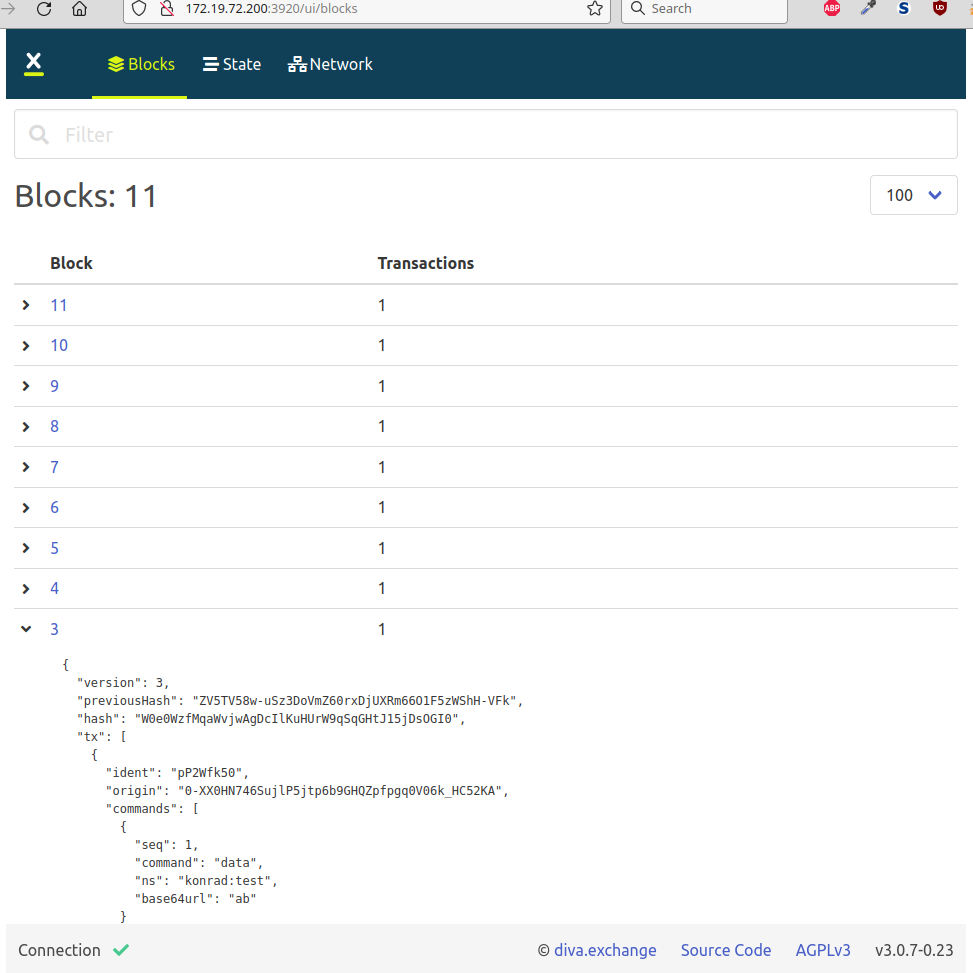This screenshot has height=973, width=973.
Task: Open the AGPLv3 license link
Action: coord(823,950)
